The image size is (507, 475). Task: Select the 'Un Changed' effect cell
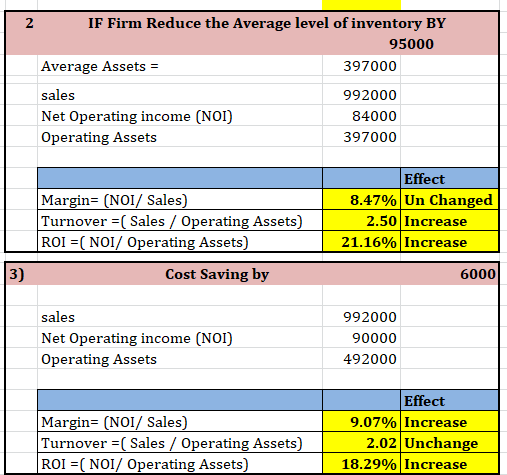[448, 200]
